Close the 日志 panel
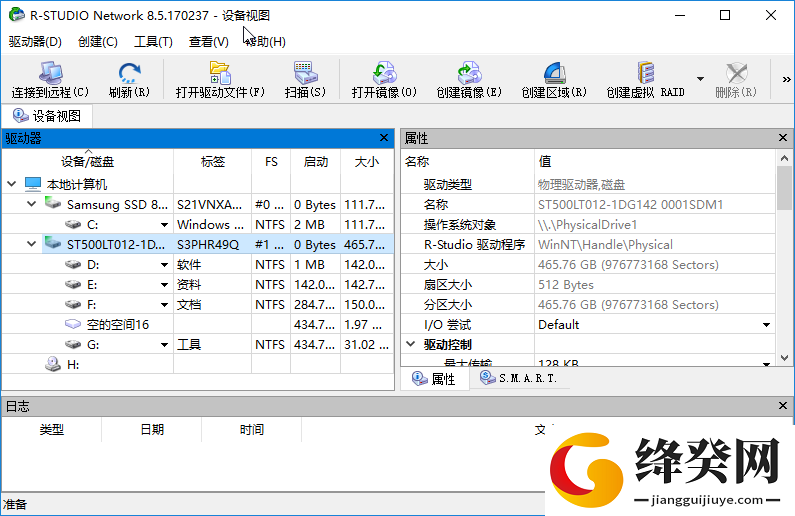Image resolution: width=795 pixels, height=516 pixels. click(783, 406)
